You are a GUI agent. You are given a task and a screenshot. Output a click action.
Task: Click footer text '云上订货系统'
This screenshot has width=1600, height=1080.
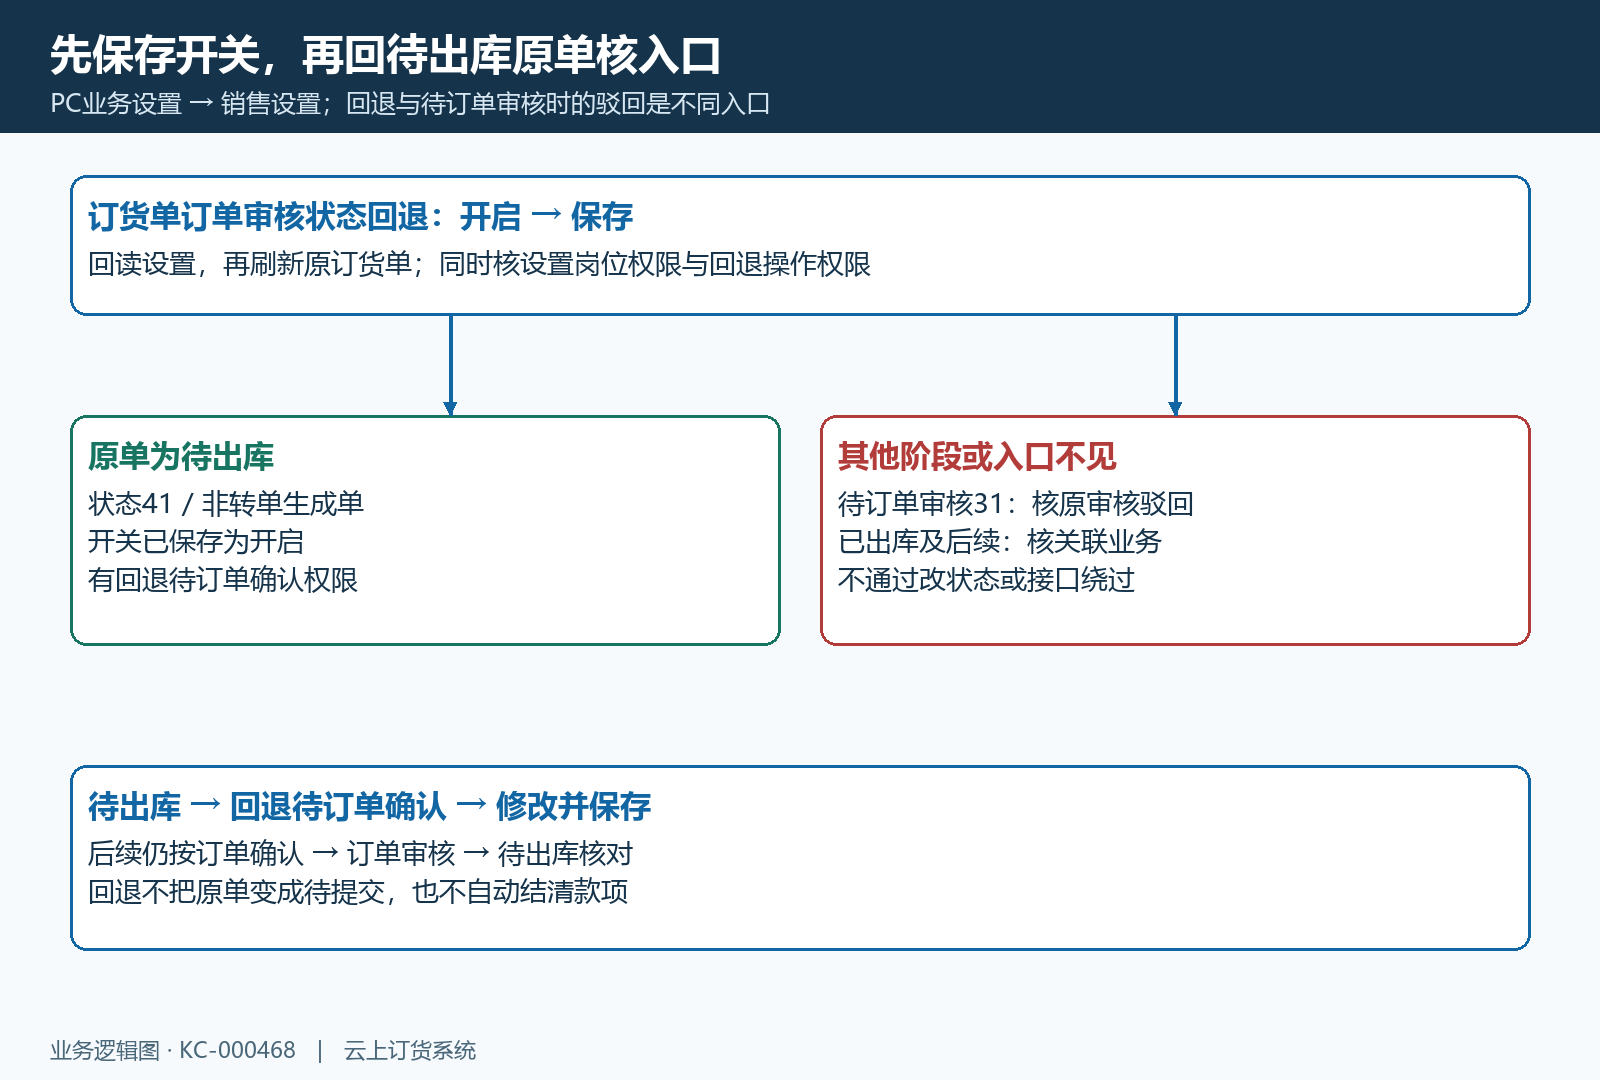click(410, 1050)
